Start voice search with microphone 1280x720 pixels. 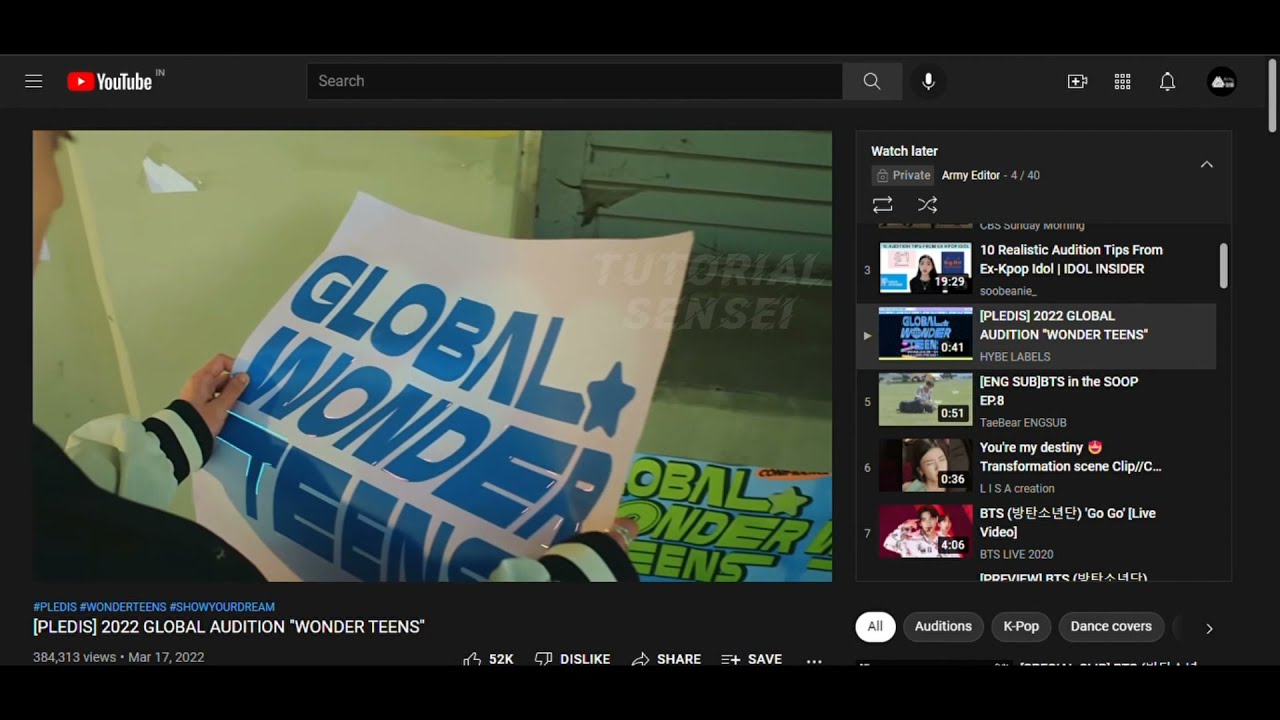[x=928, y=81]
